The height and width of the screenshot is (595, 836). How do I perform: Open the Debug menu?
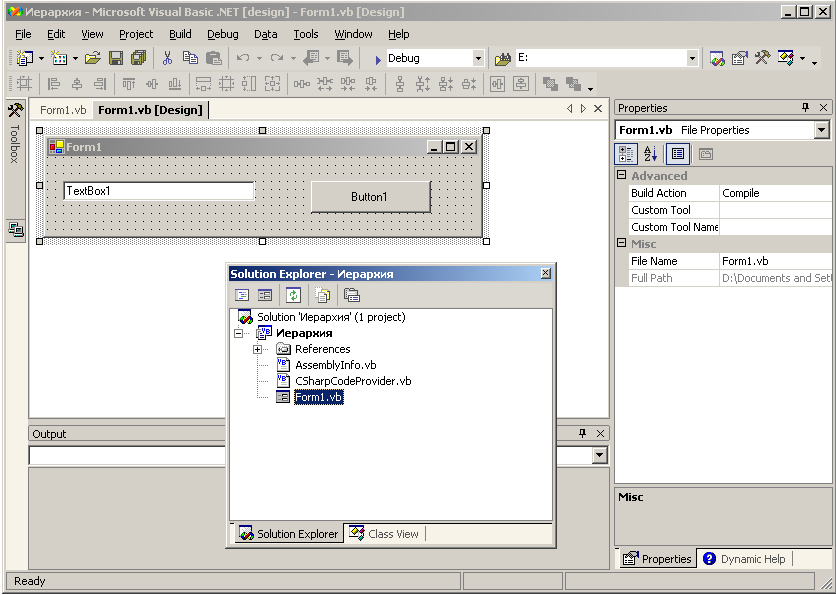tap(223, 34)
